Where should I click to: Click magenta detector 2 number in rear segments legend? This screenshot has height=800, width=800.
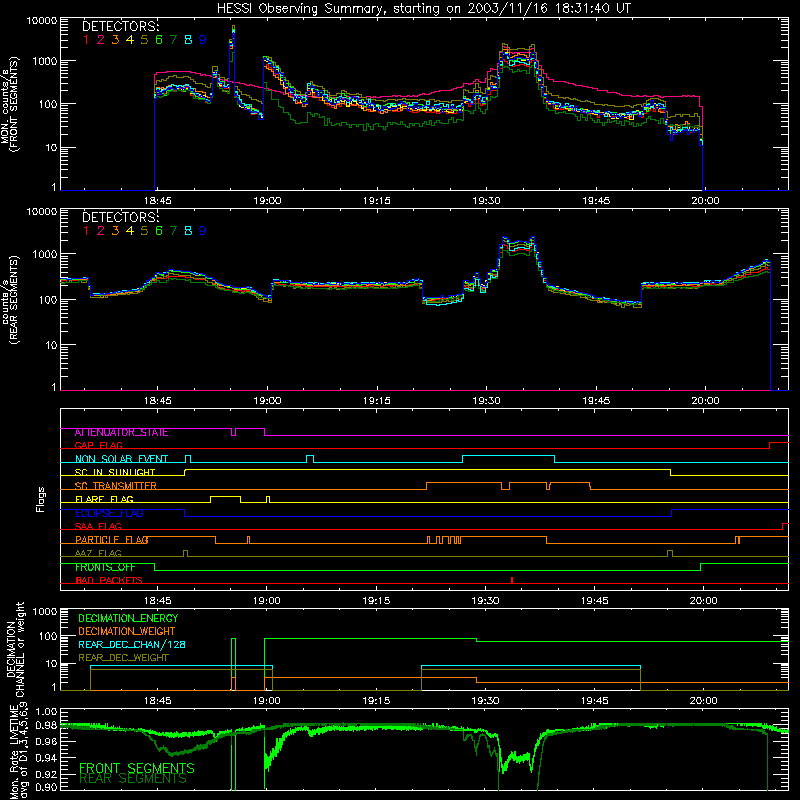[101, 231]
